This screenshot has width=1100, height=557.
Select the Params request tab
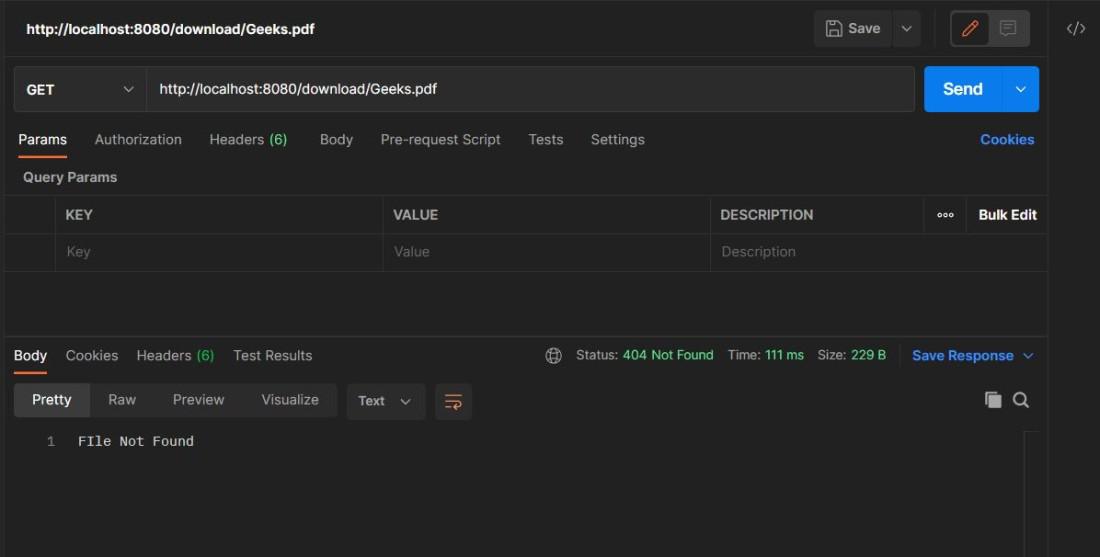pos(43,140)
